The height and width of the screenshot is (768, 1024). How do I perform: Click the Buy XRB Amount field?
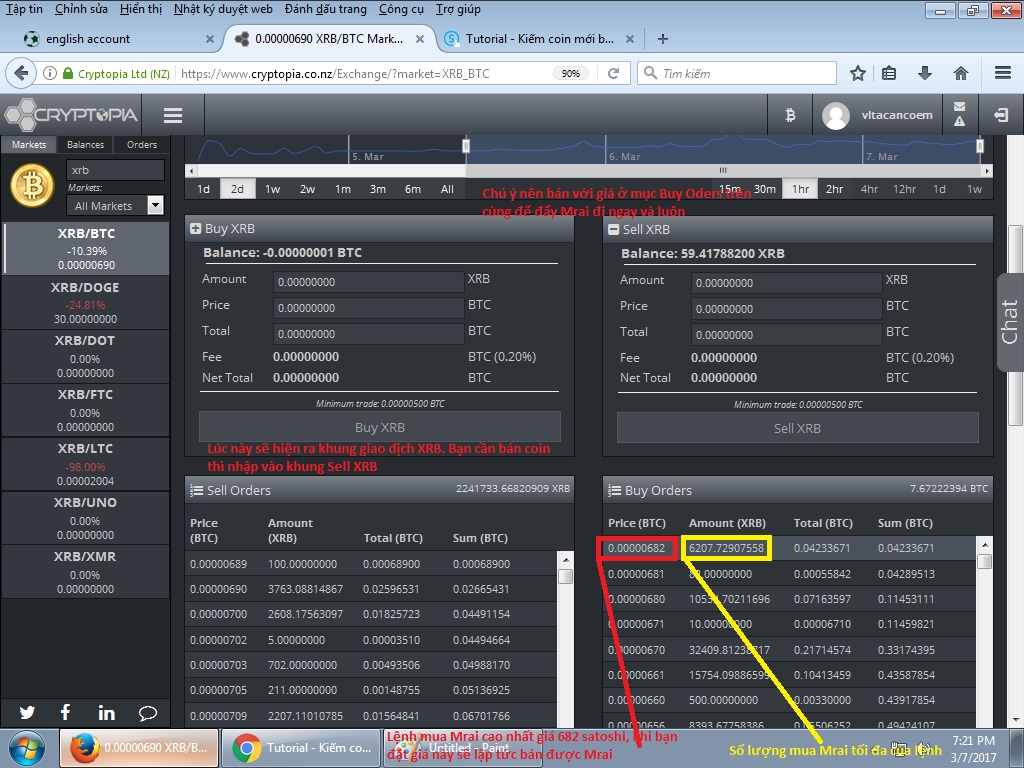tap(368, 281)
